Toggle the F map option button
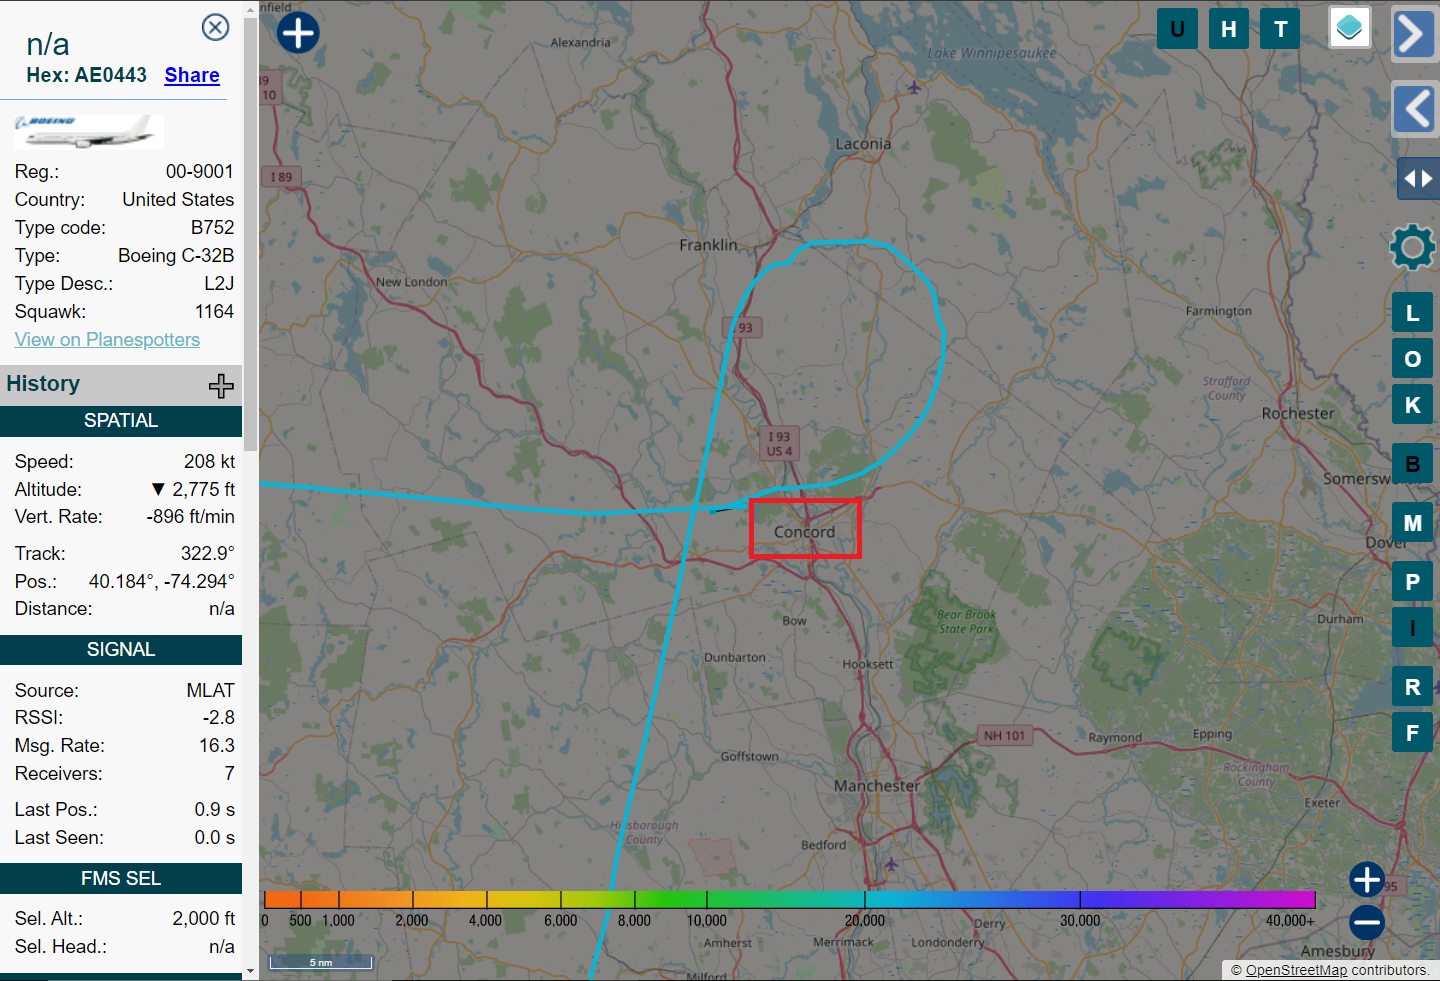The image size is (1440, 981). tap(1412, 733)
